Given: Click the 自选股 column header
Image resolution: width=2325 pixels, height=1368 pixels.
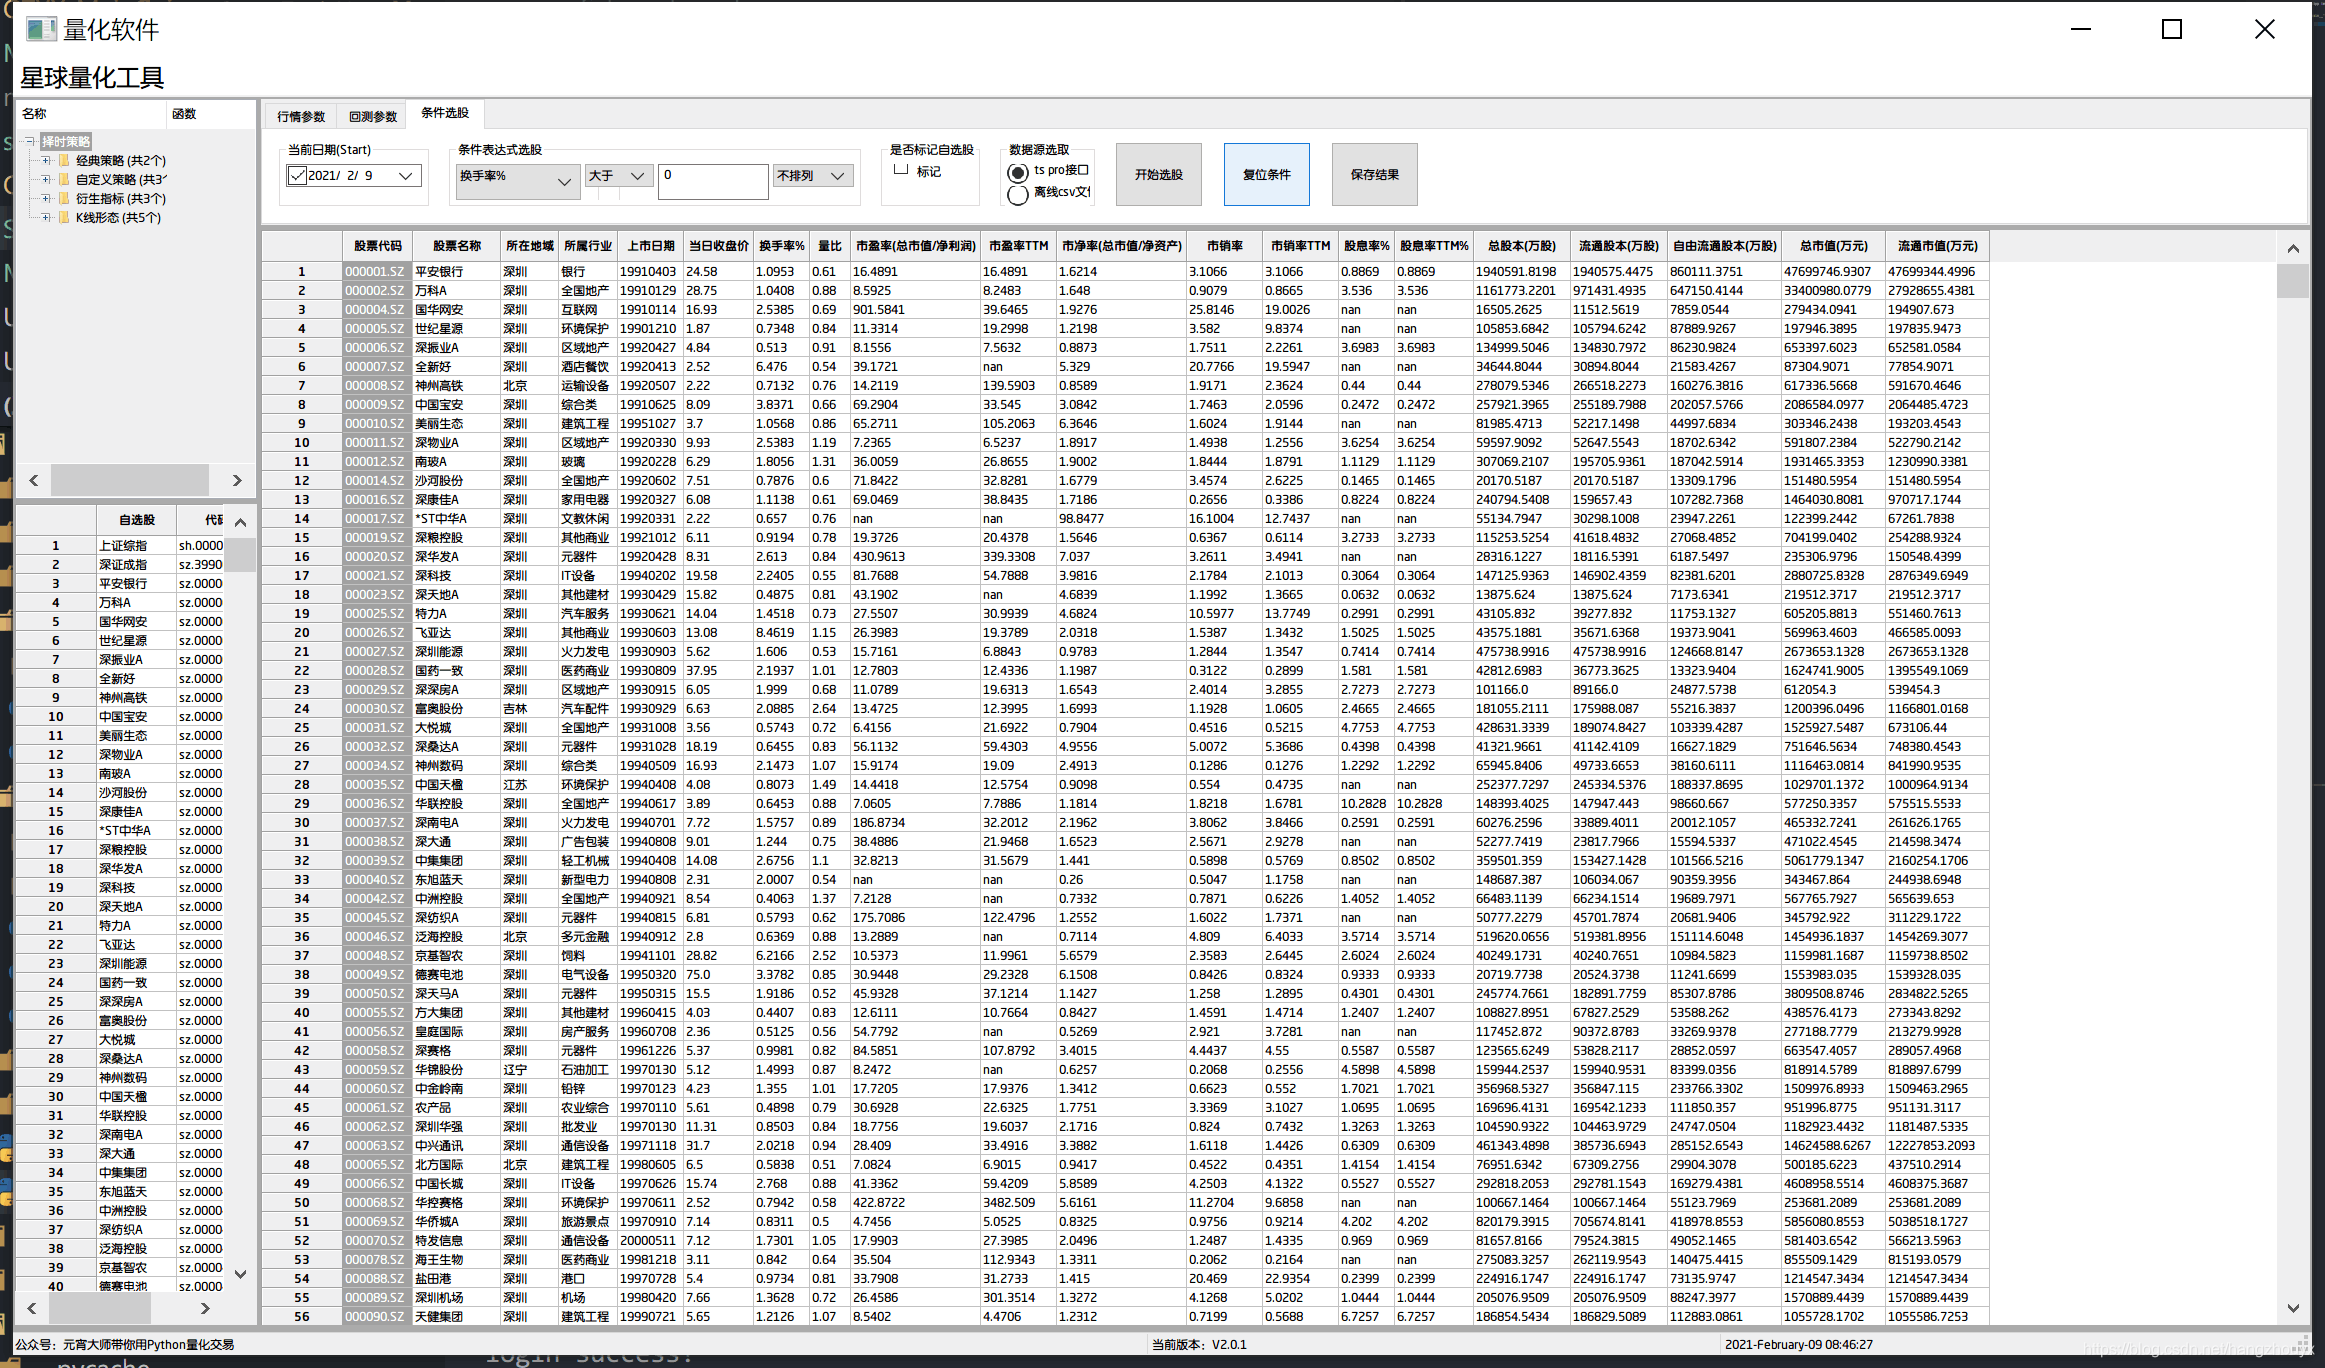Looking at the screenshot, I should coord(136,520).
